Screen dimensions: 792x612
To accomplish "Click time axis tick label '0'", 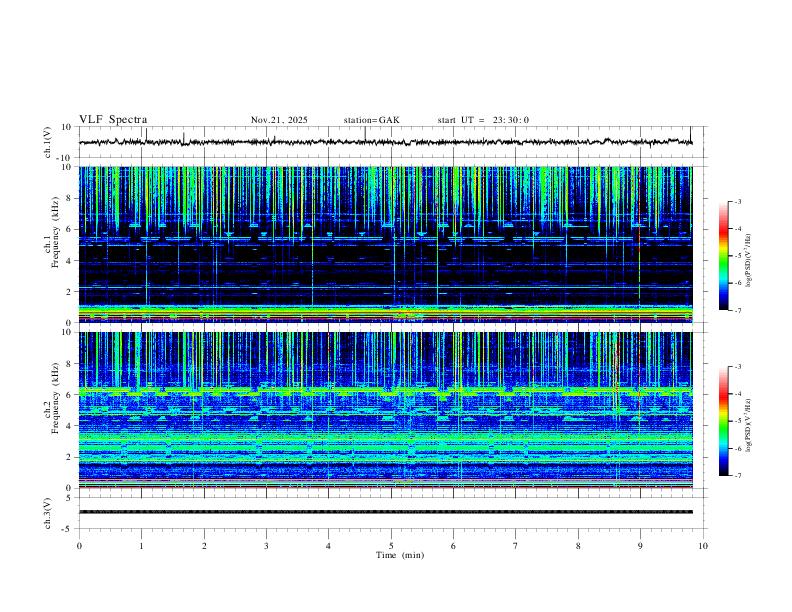I will click(79, 546).
